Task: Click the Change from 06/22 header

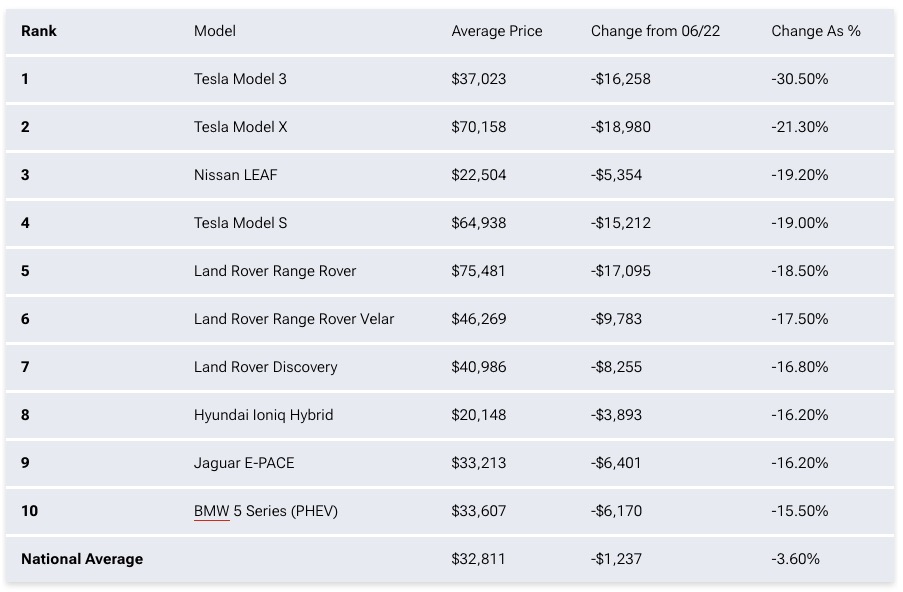Action: (655, 31)
